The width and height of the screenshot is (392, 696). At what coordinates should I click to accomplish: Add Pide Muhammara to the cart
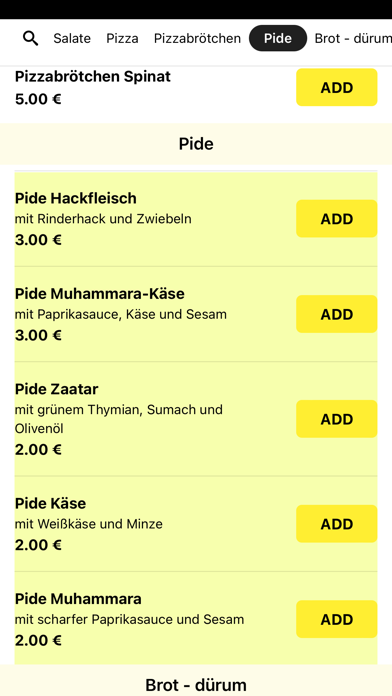click(337, 619)
